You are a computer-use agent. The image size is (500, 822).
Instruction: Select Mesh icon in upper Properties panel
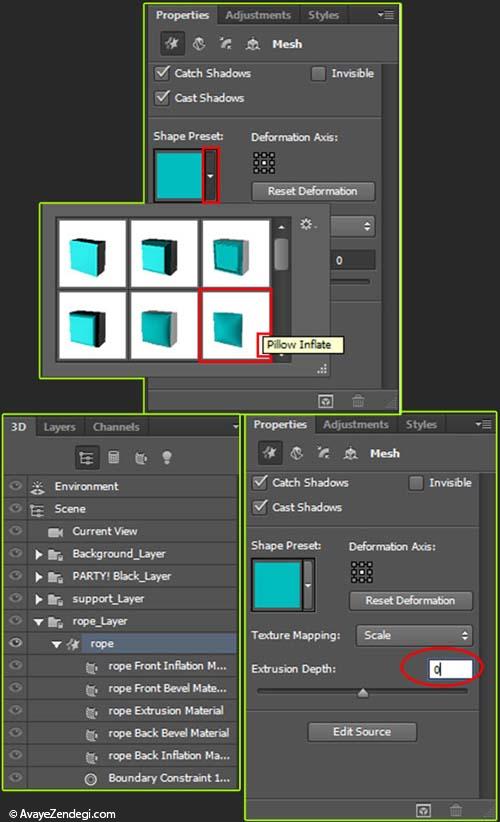point(172,44)
